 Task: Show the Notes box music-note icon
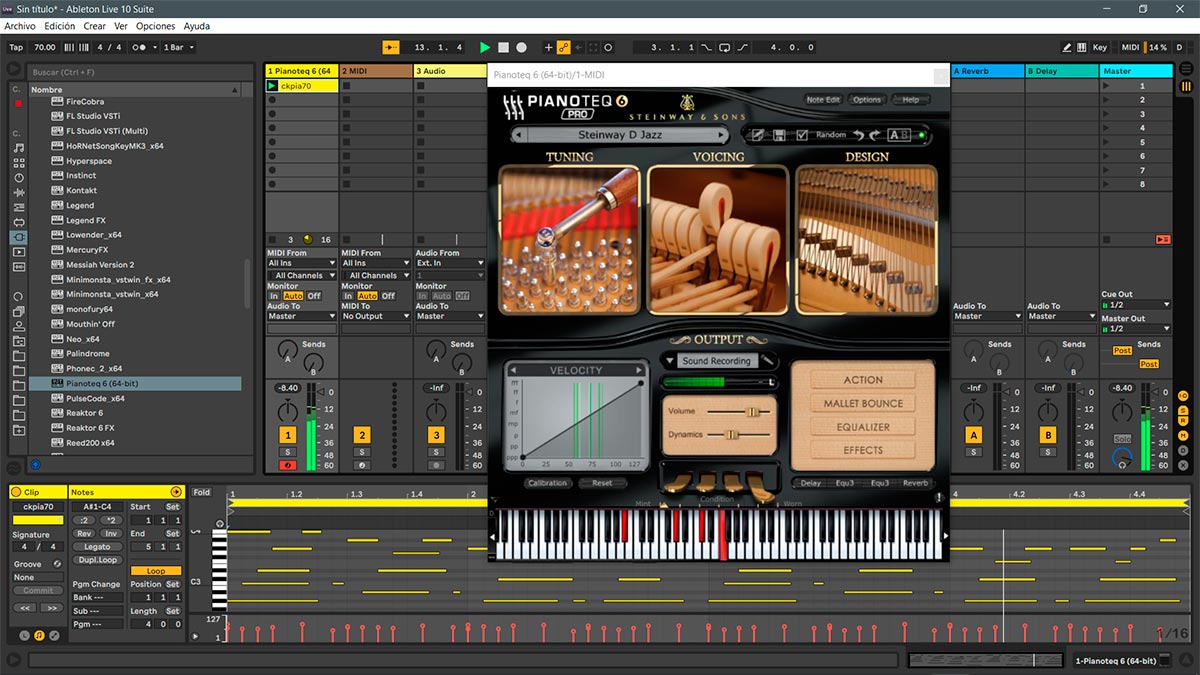click(x=39, y=635)
